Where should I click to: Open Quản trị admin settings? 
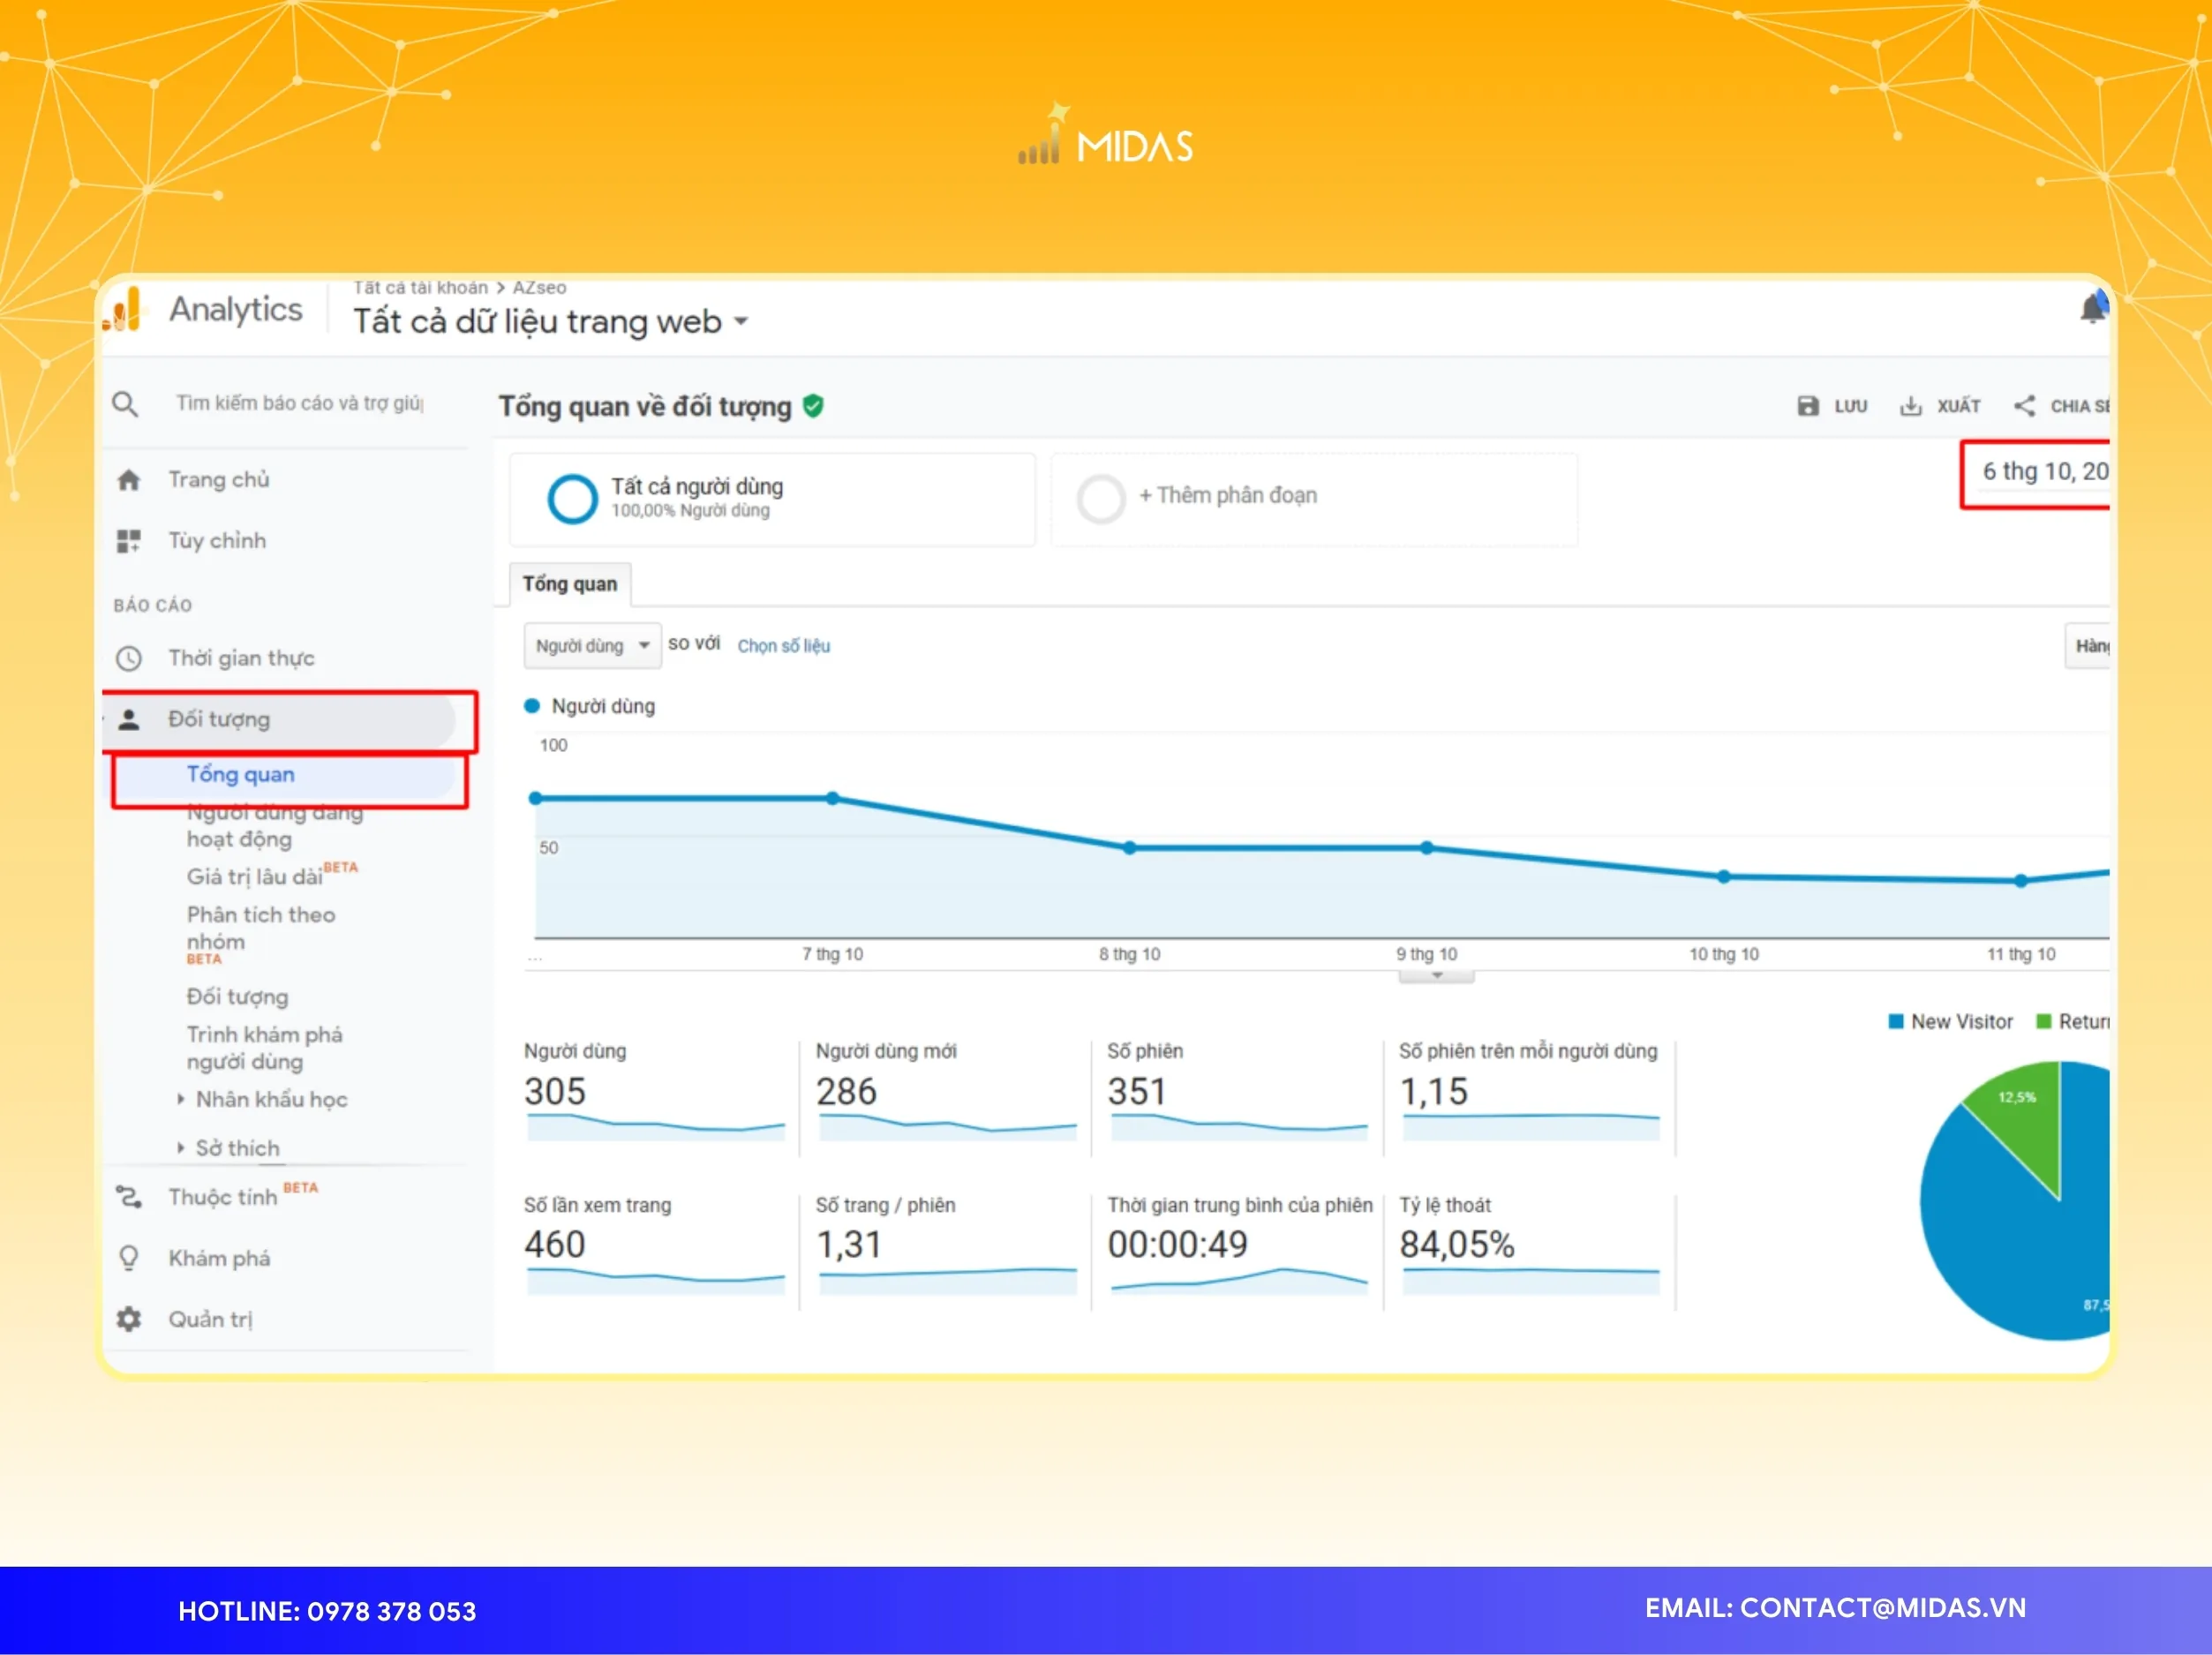point(211,1318)
